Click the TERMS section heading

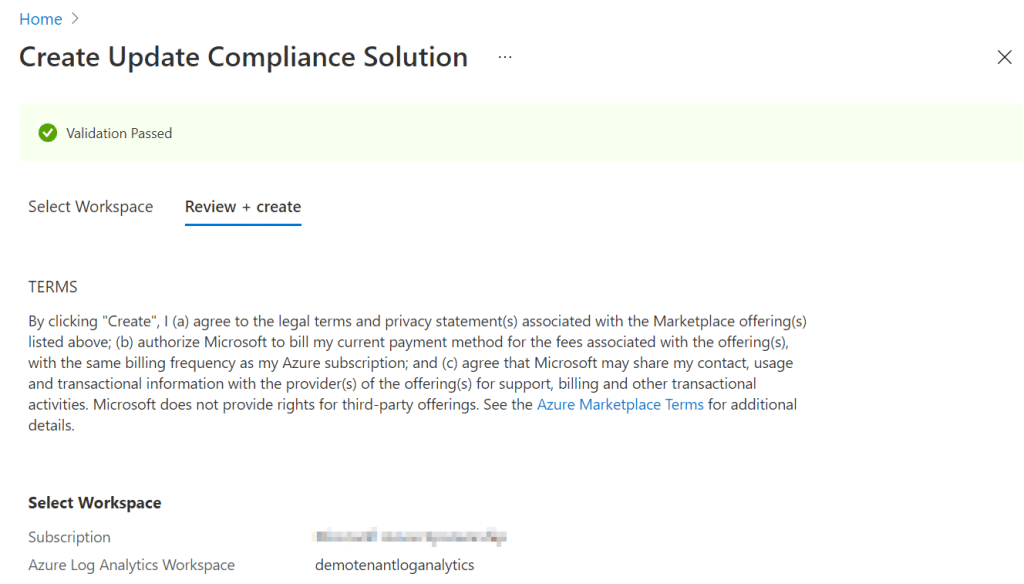click(53, 287)
